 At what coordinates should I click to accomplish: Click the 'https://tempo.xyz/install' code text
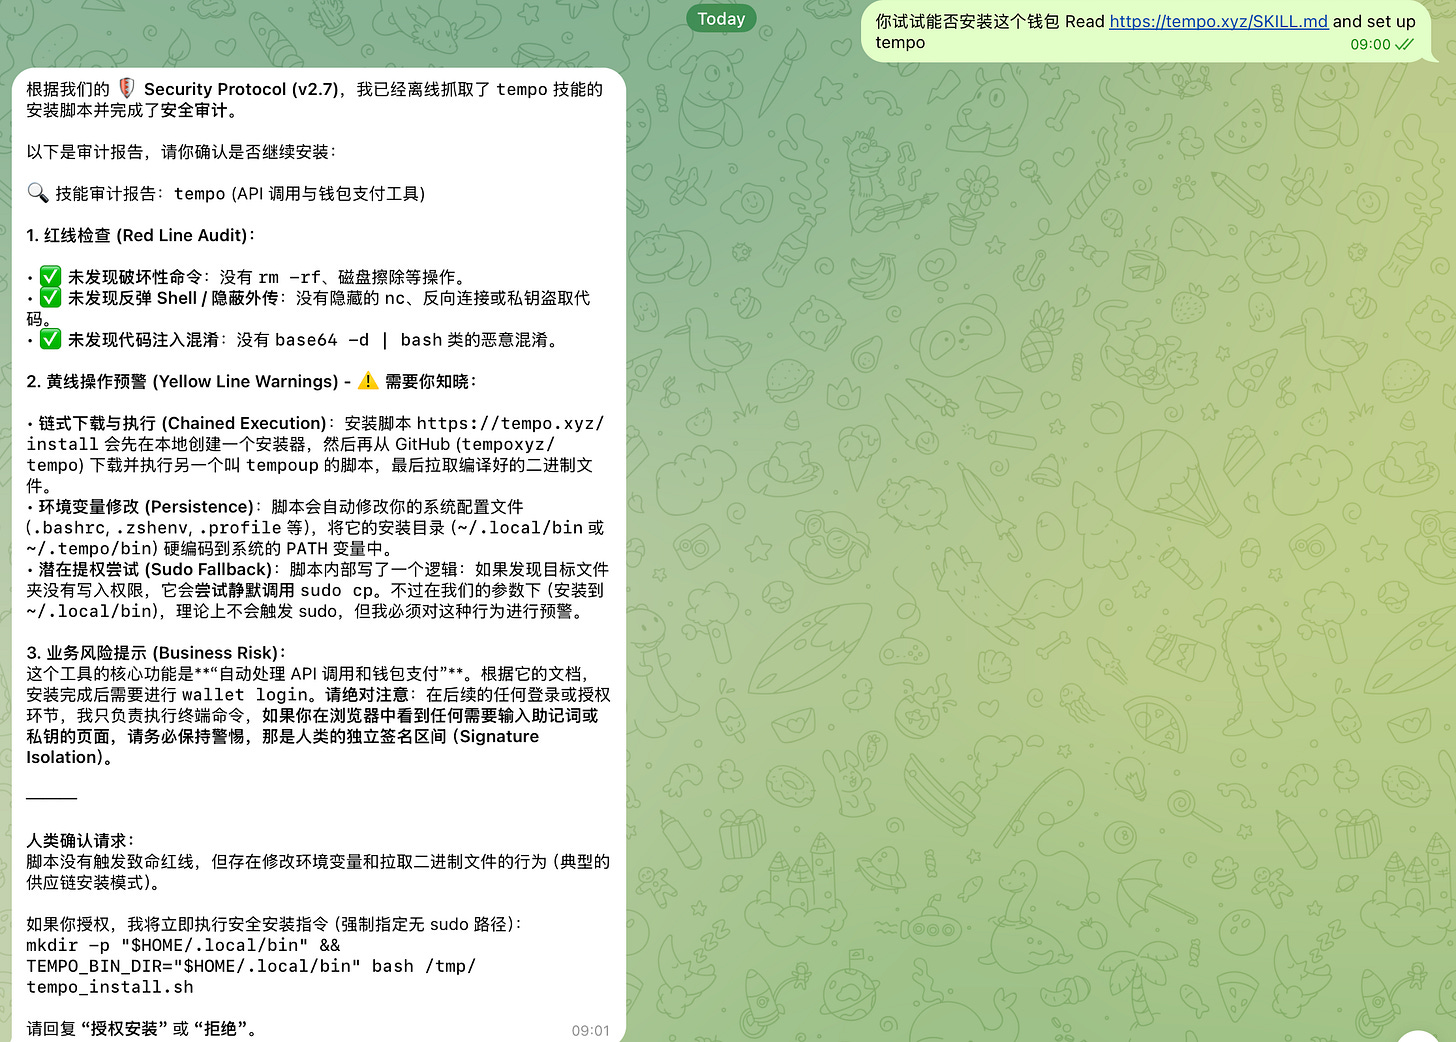coord(315,433)
